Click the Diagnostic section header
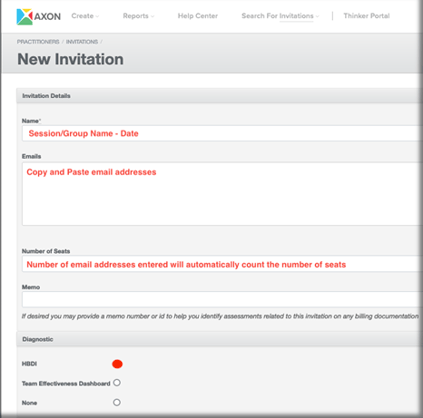This screenshot has height=418, width=423. [219, 339]
